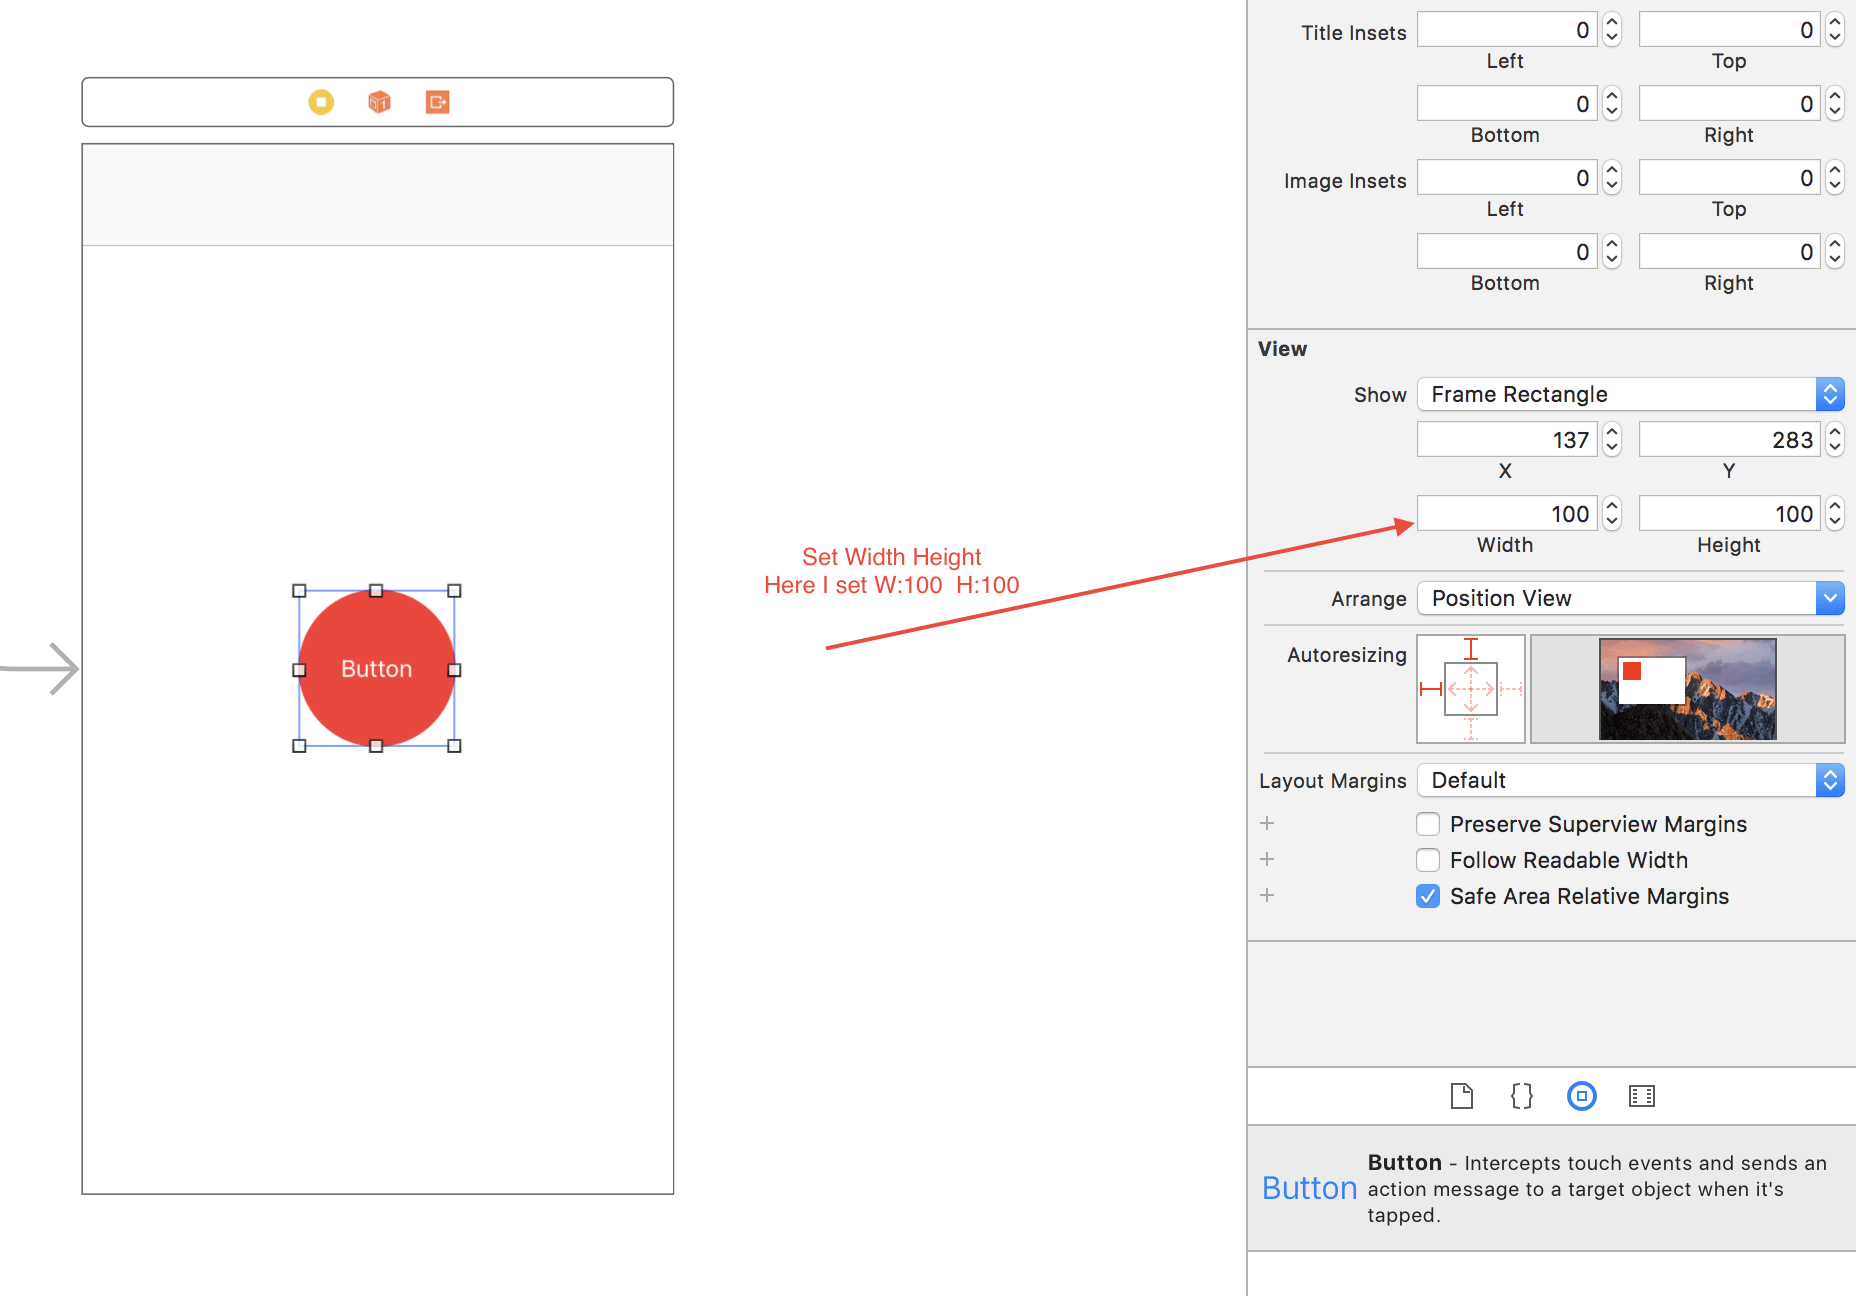Open the Layout Margins Default dropdown
The width and height of the screenshot is (1856, 1296).
(x=1629, y=780)
